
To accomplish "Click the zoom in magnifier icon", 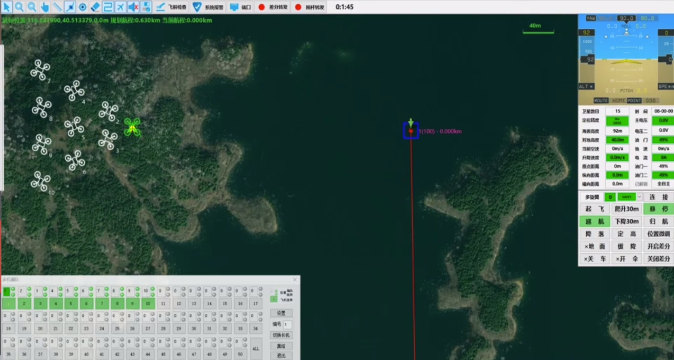I will (19, 7).
